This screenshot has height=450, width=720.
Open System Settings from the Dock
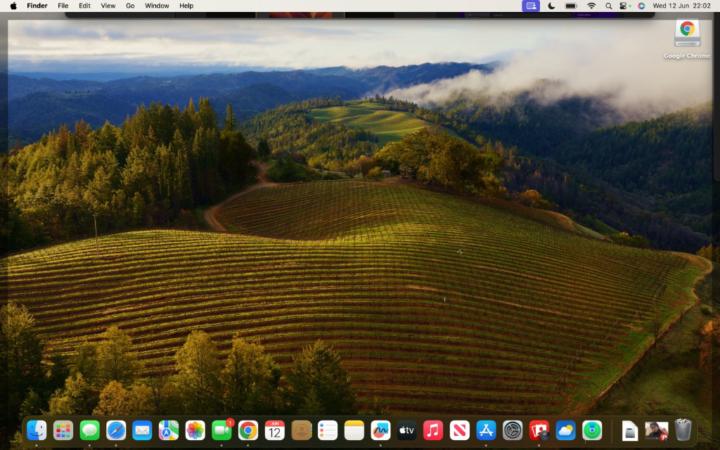pos(512,431)
